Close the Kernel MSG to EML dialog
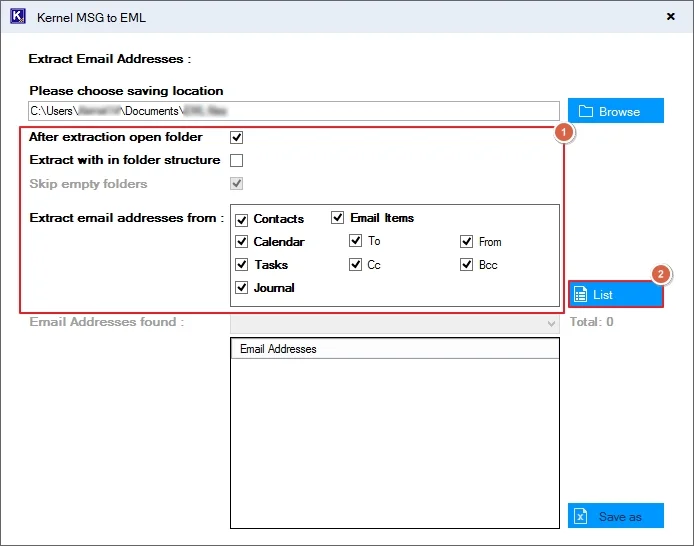Viewport: 694px width, 546px height. (668, 17)
